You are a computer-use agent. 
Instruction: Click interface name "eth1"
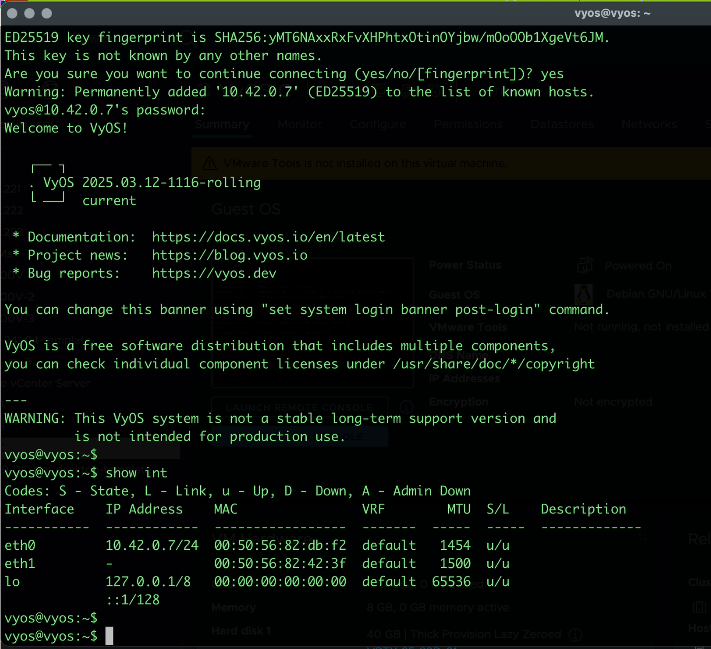20,564
